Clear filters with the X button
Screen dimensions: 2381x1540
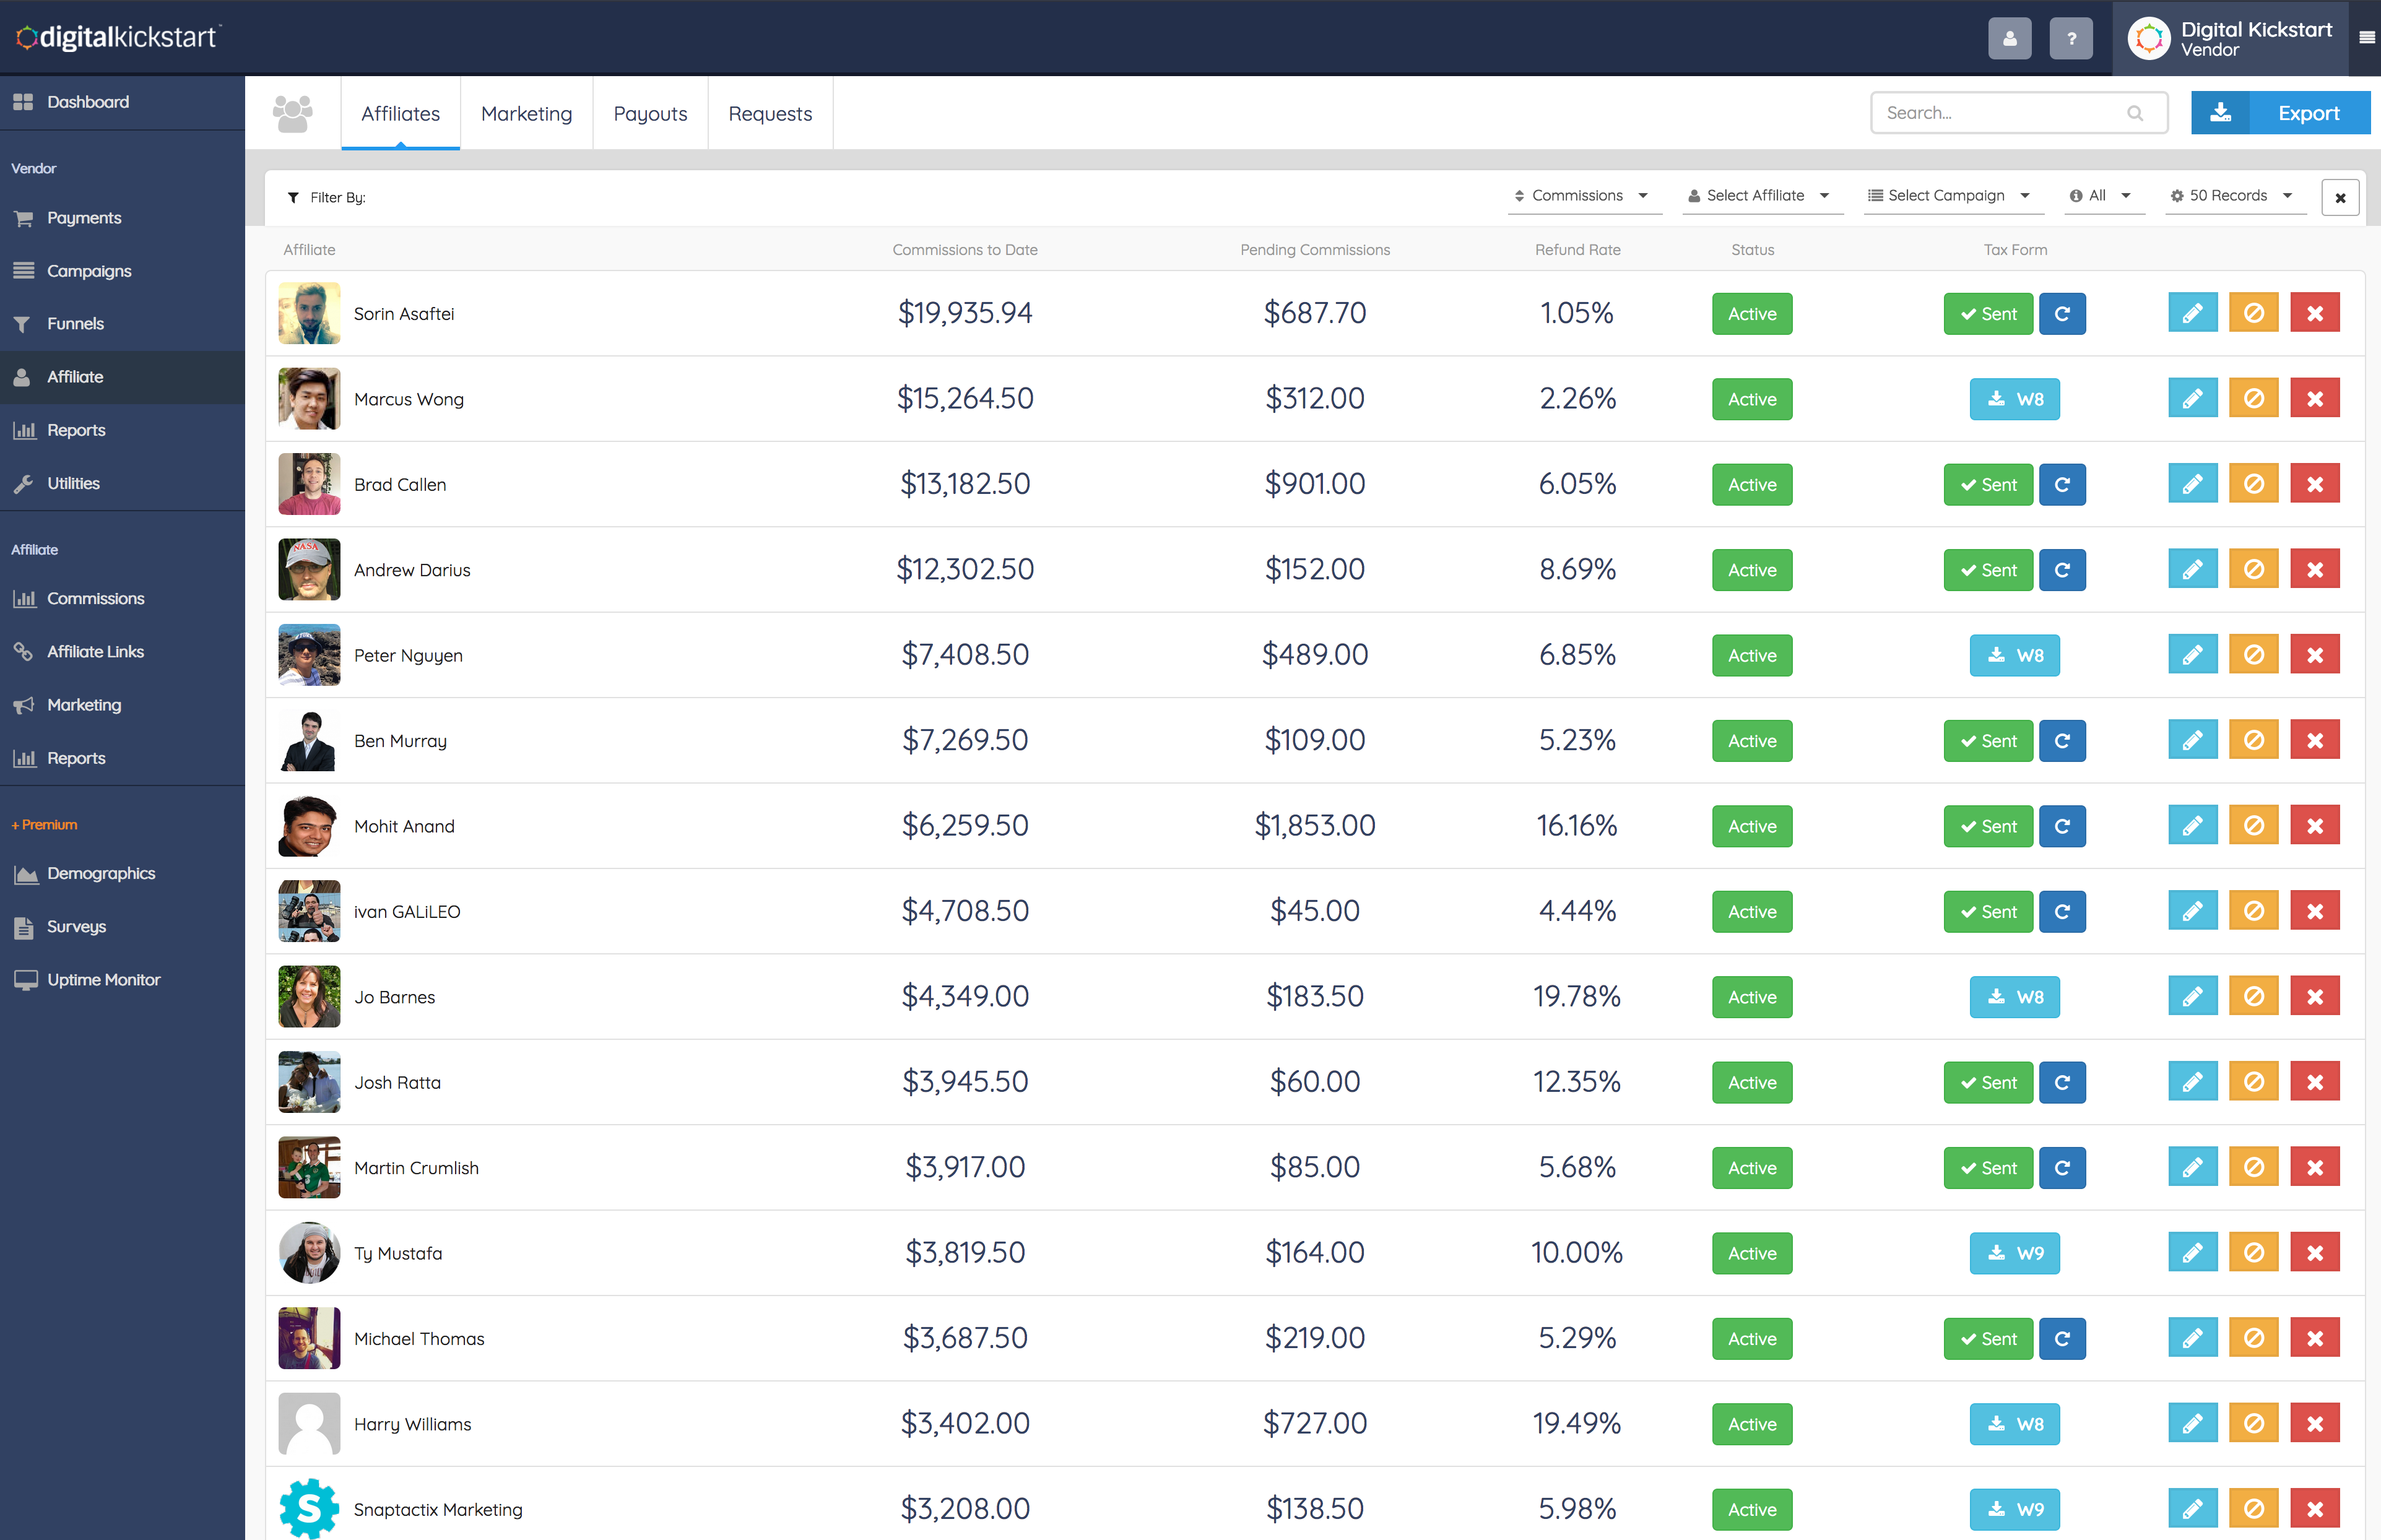coord(2339,198)
